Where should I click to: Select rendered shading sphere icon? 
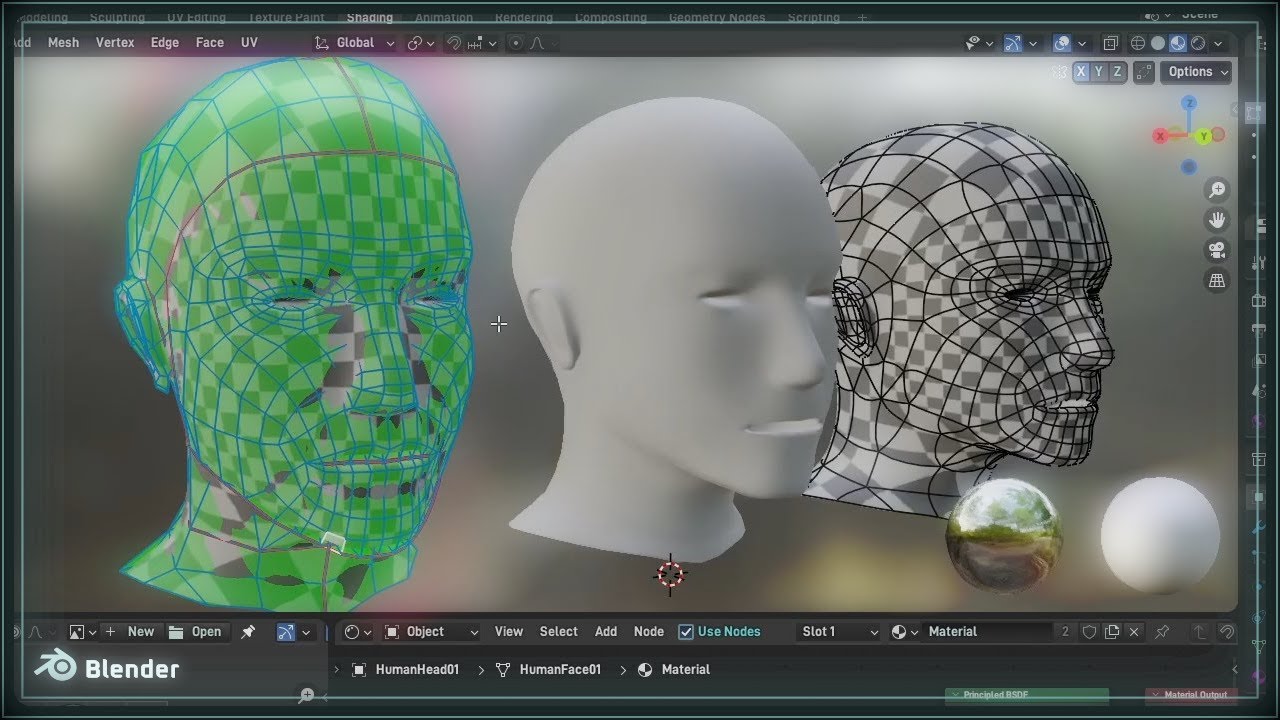[x=1198, y=43]
